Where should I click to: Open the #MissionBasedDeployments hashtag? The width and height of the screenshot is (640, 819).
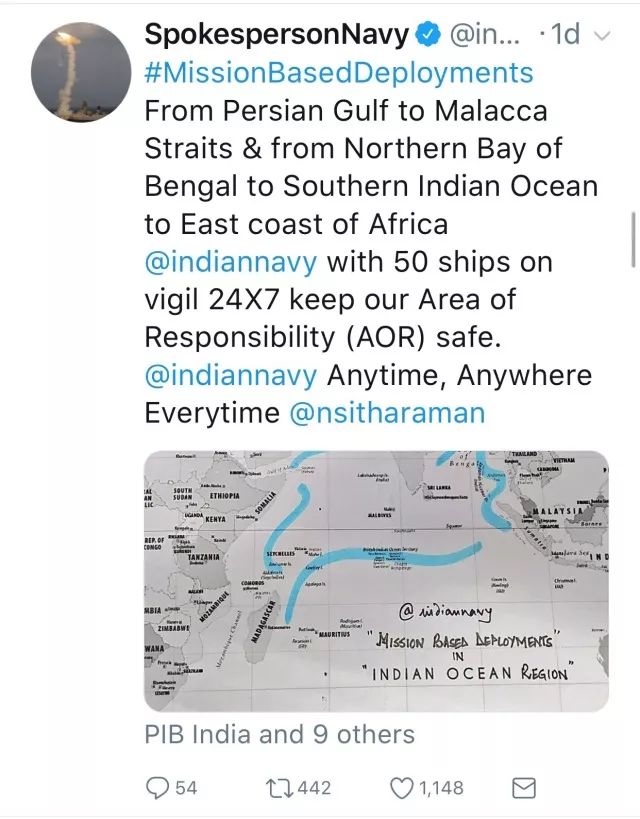click(339, 73)
